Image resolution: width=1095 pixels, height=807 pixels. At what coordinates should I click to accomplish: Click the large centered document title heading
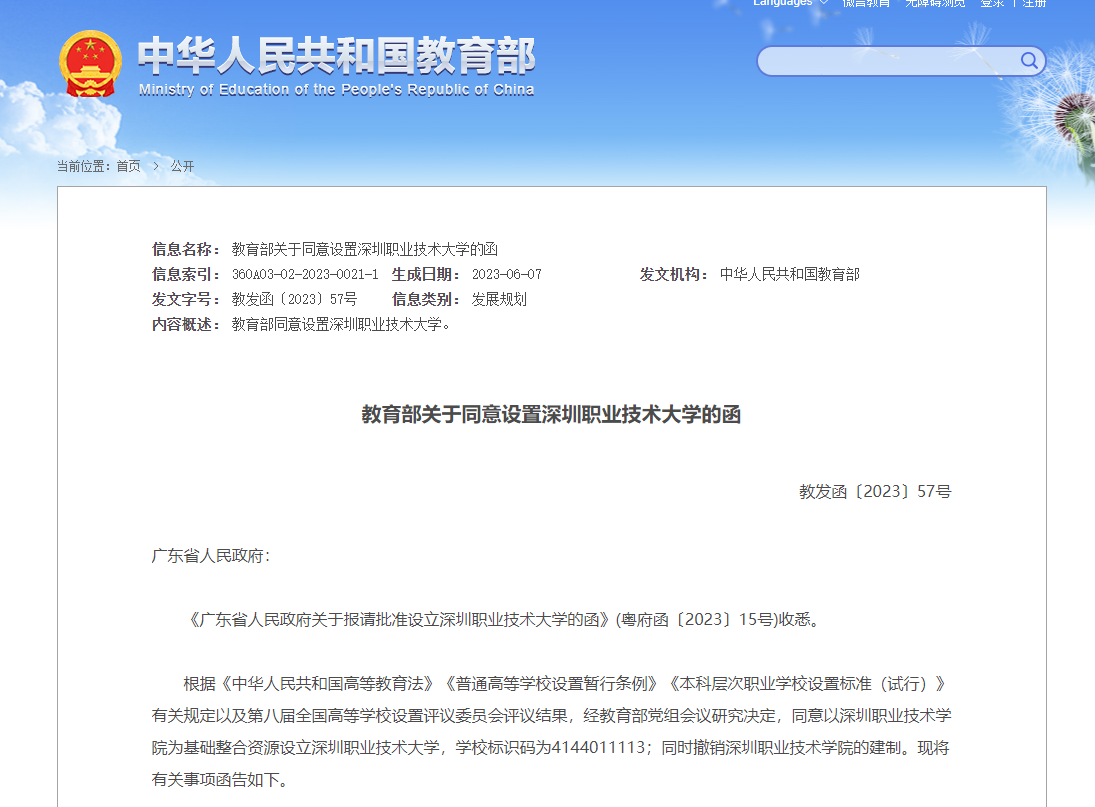click(551, 415)
